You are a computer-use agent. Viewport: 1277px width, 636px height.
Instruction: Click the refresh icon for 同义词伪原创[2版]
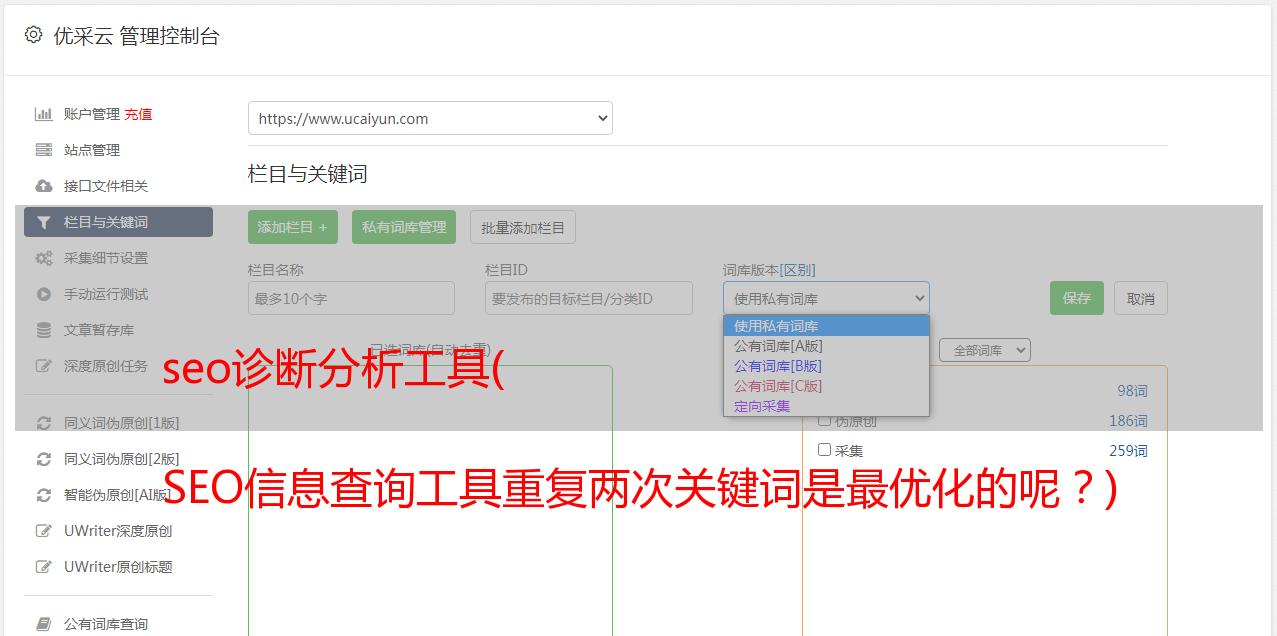click(x=43, y=459)
